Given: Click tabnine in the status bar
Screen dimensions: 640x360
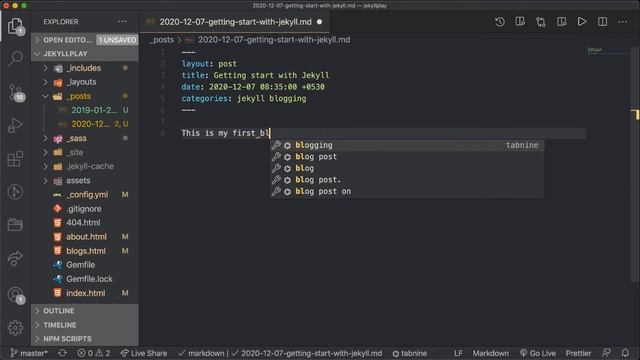Looking at the screenshot, I should [410, 353].
